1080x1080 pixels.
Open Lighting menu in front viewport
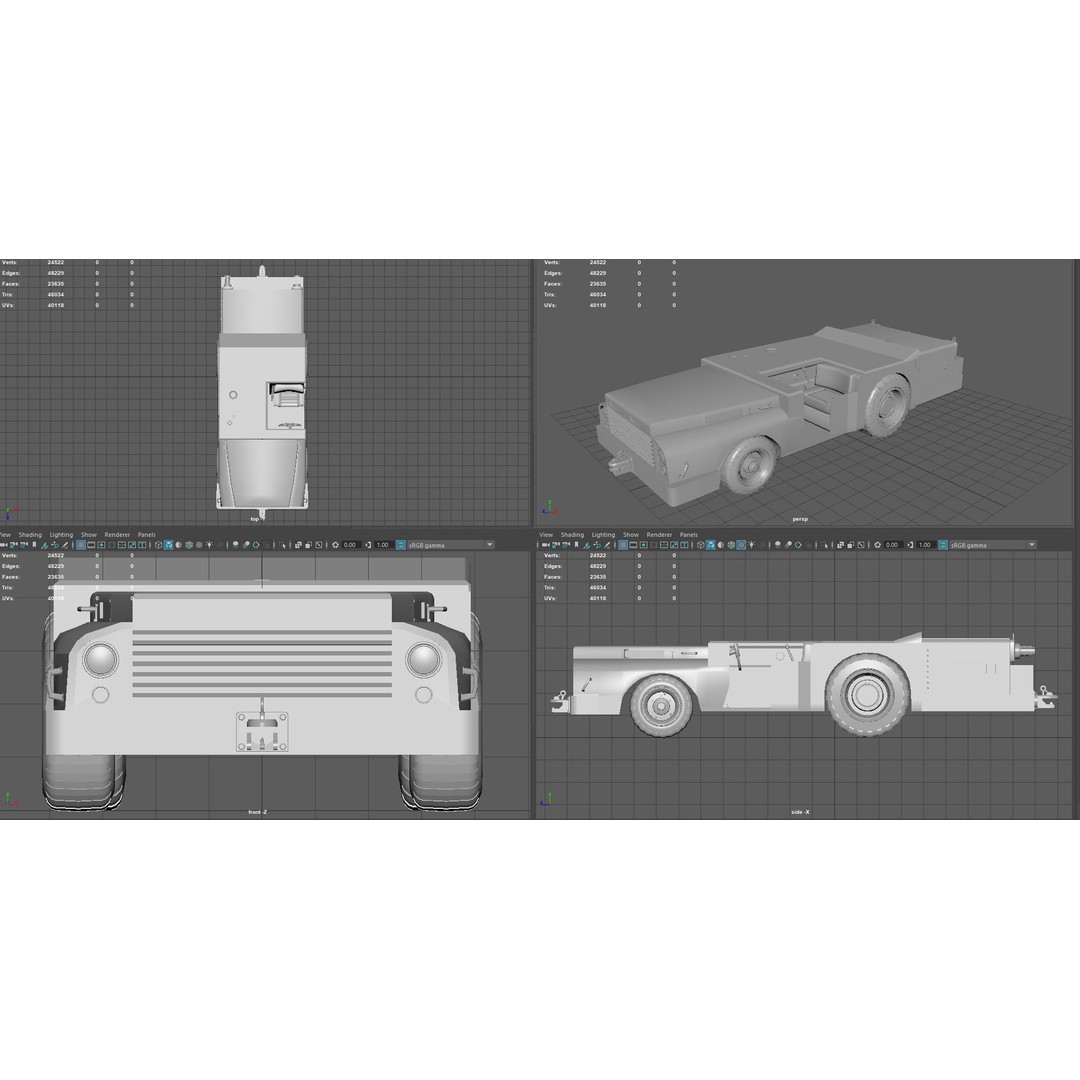tap(61, 534)
